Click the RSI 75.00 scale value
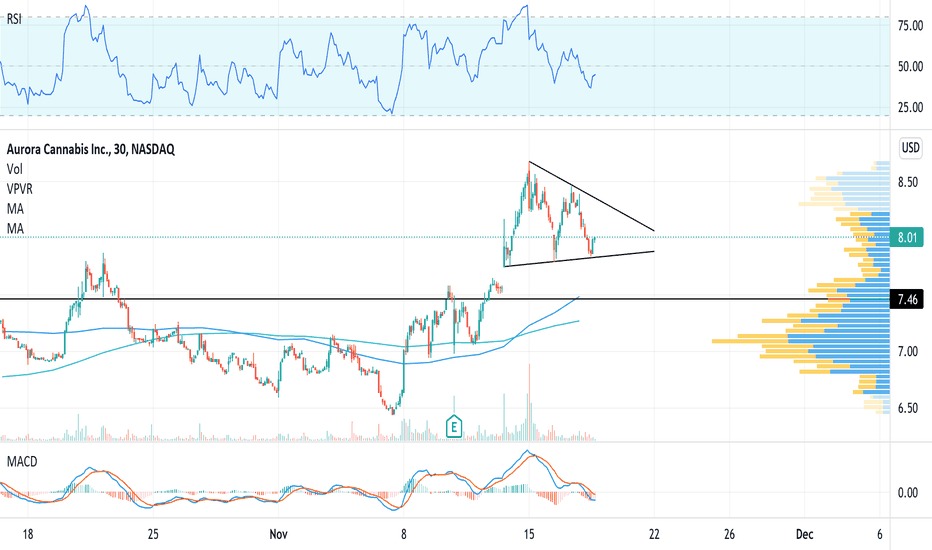Screen dimensions: 932x550 click(910, 26)
